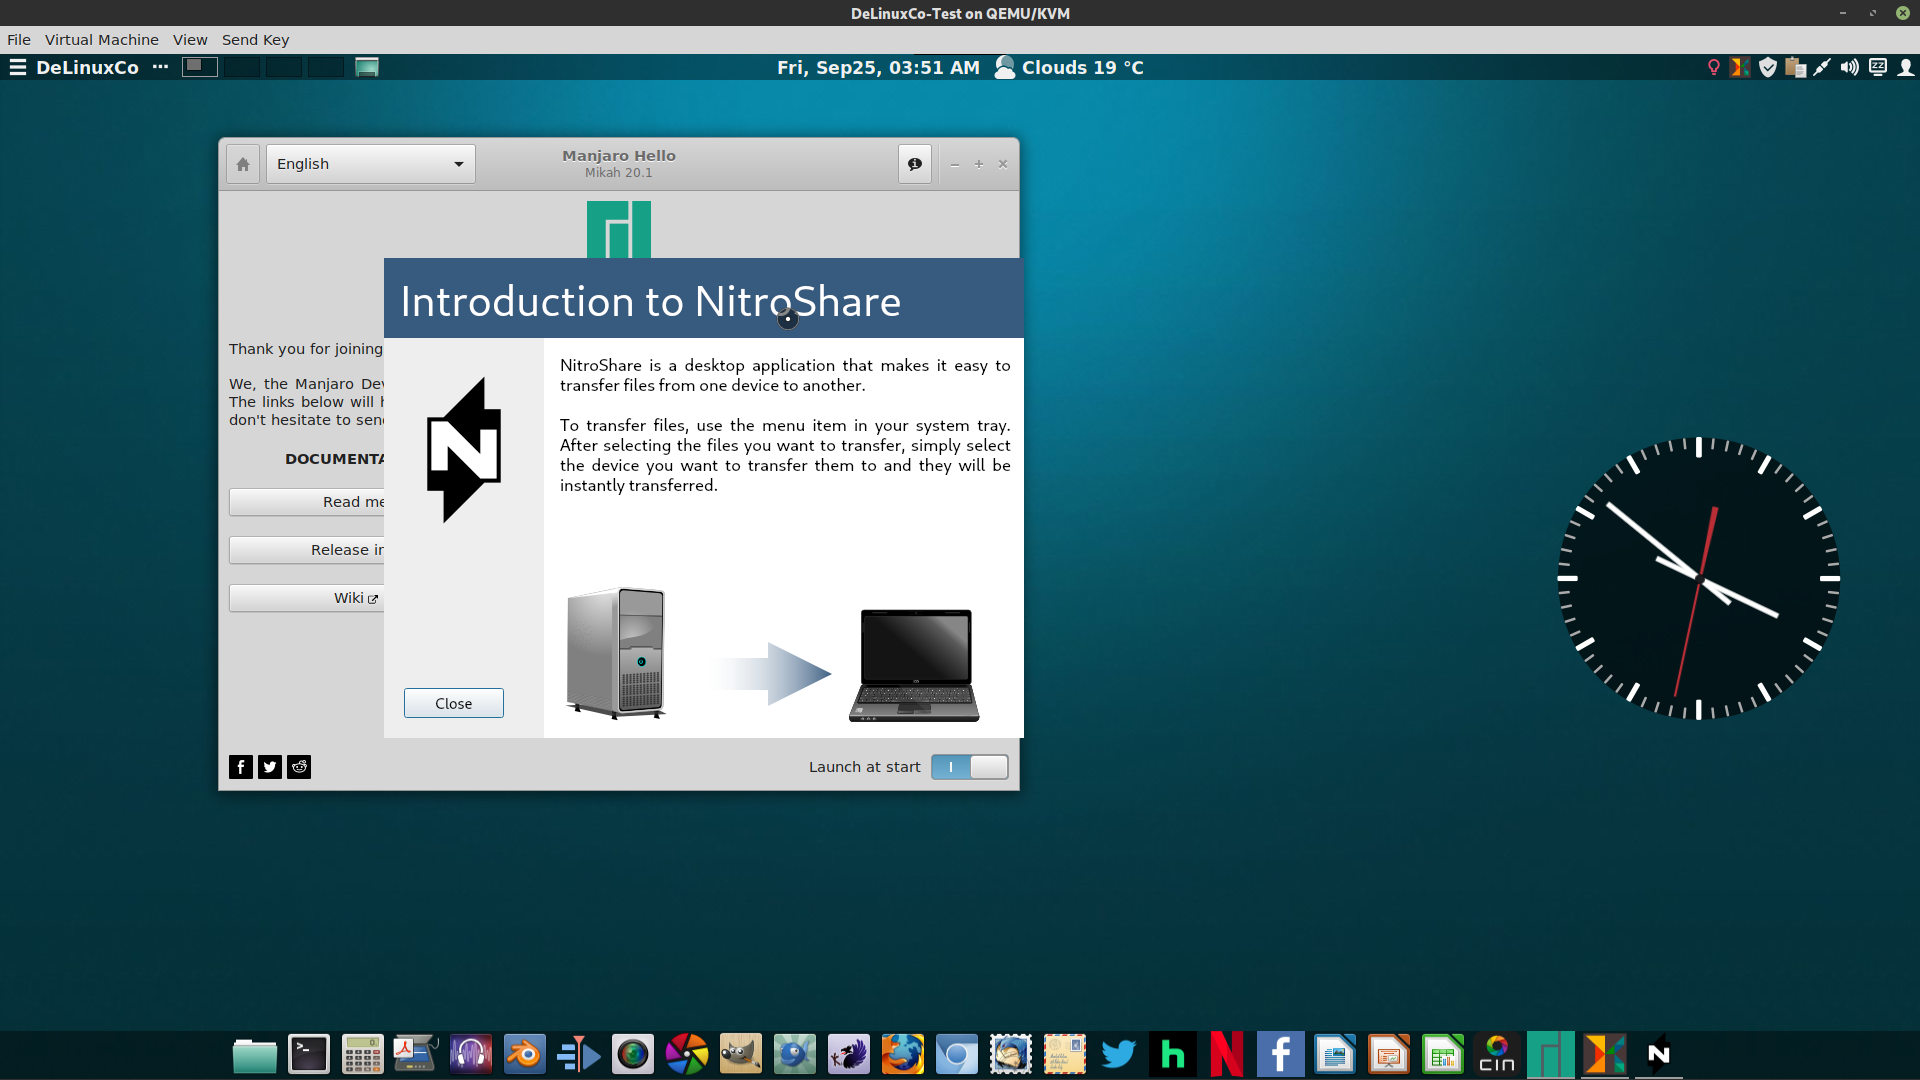Open the Virtual Machine menu
Viewport: 1920px width, 1080px height.
pos(102,40)
